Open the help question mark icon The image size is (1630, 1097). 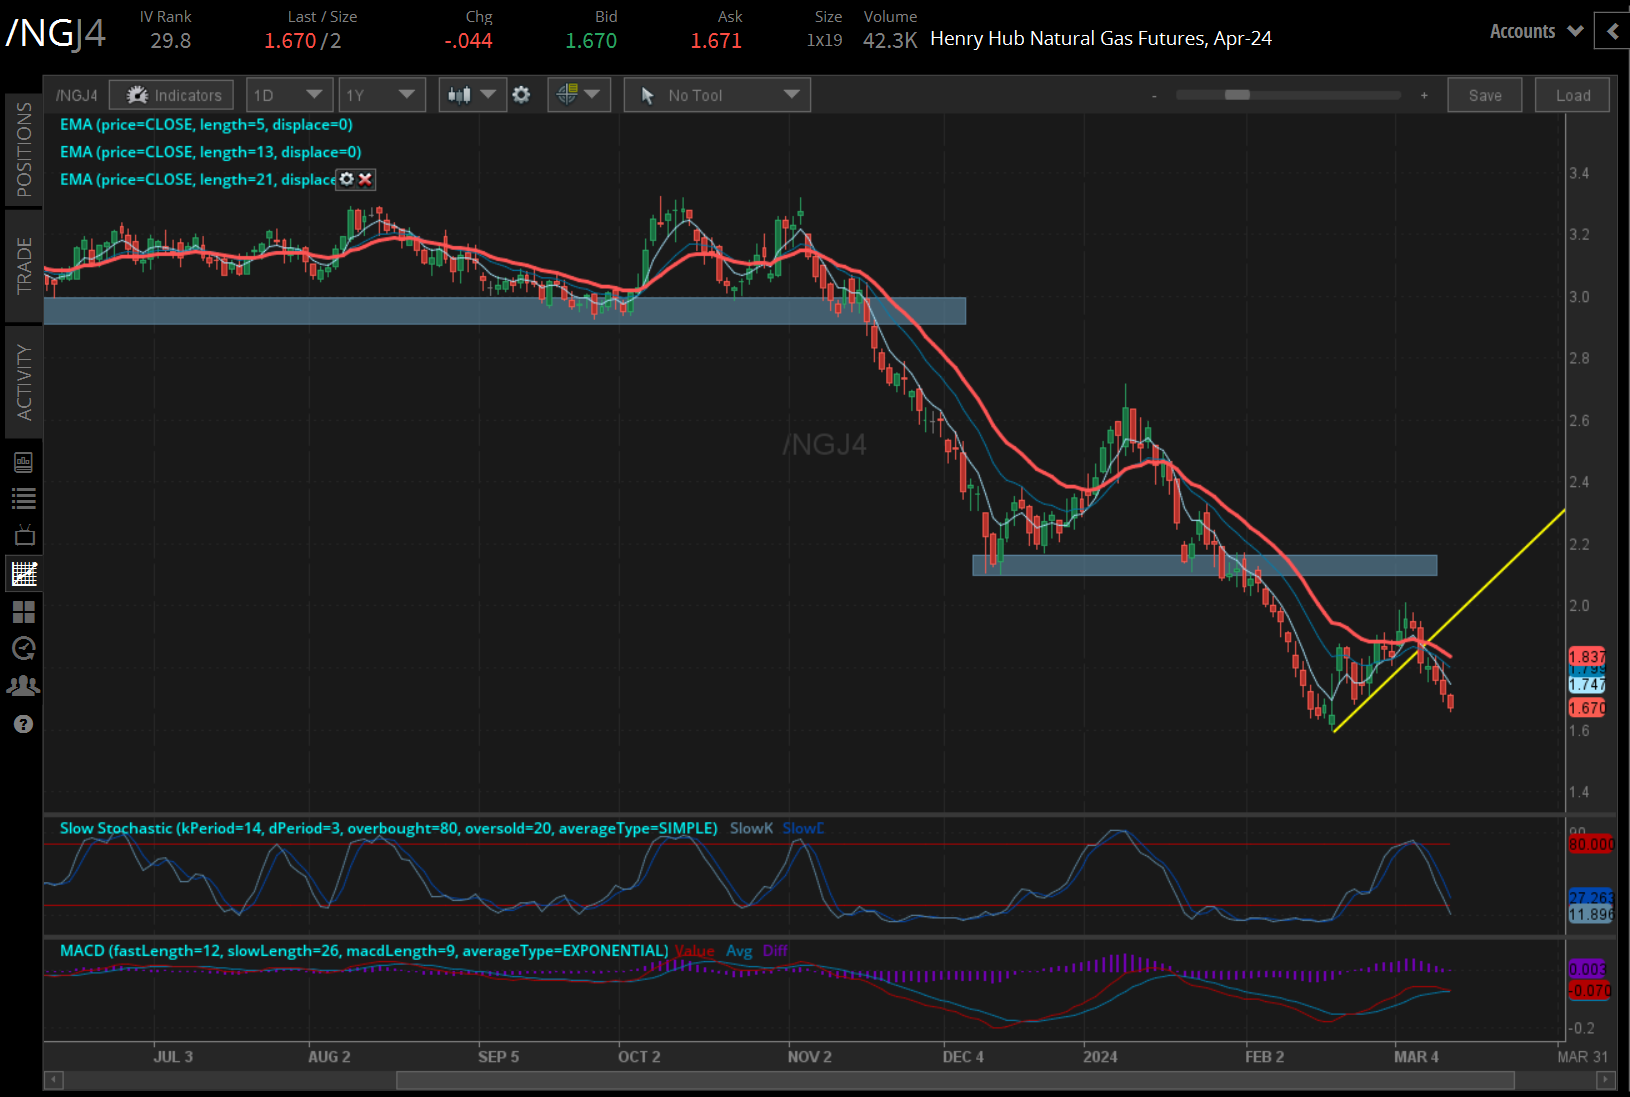[x=23, y=724]
